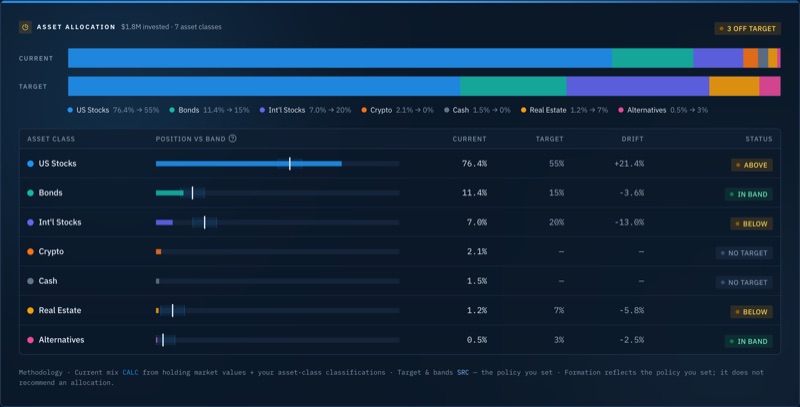Click Real Estate legend entry 1.2% → 7%

(x=564, y=110)
